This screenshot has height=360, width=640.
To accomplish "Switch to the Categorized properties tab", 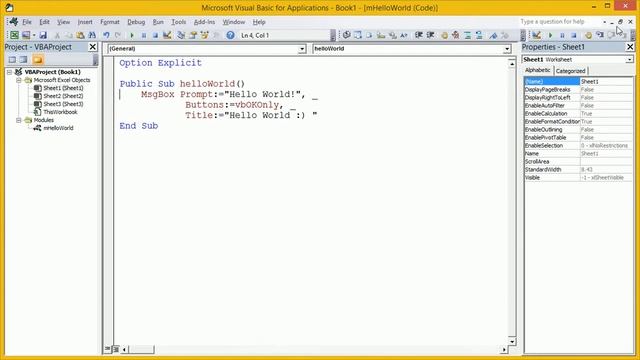I will pos(570,71).
